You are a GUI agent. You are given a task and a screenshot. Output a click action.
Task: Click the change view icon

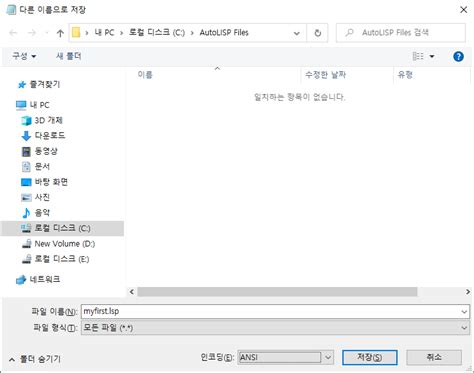pos(418,56)
